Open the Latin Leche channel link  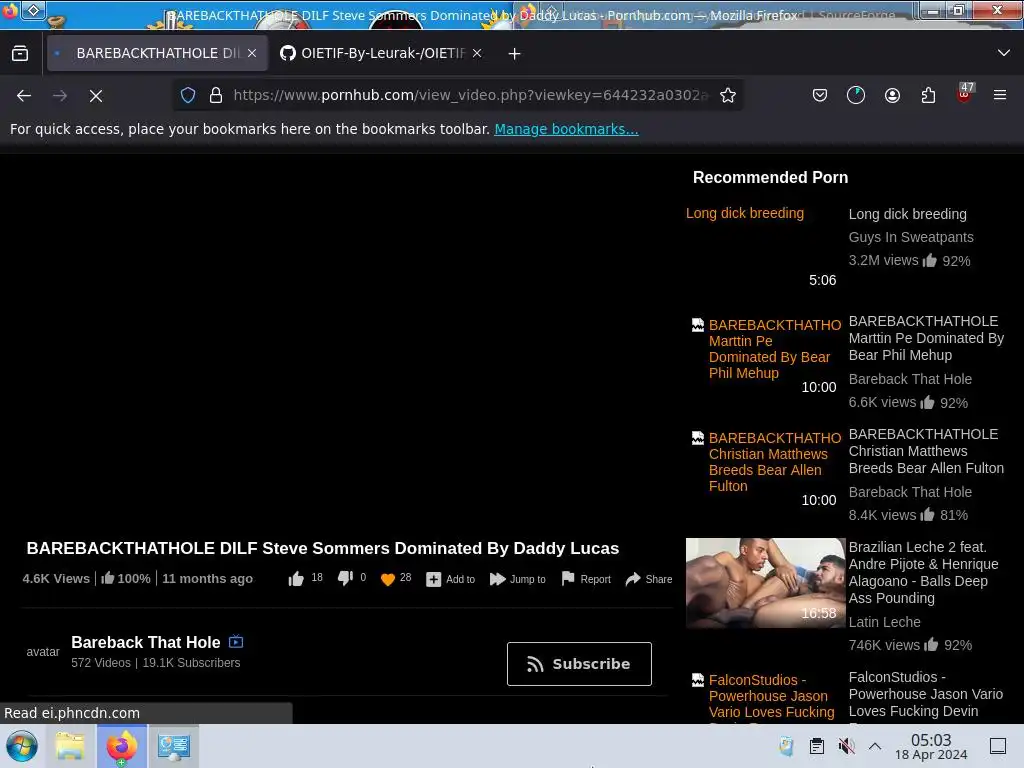coord(884,622)
